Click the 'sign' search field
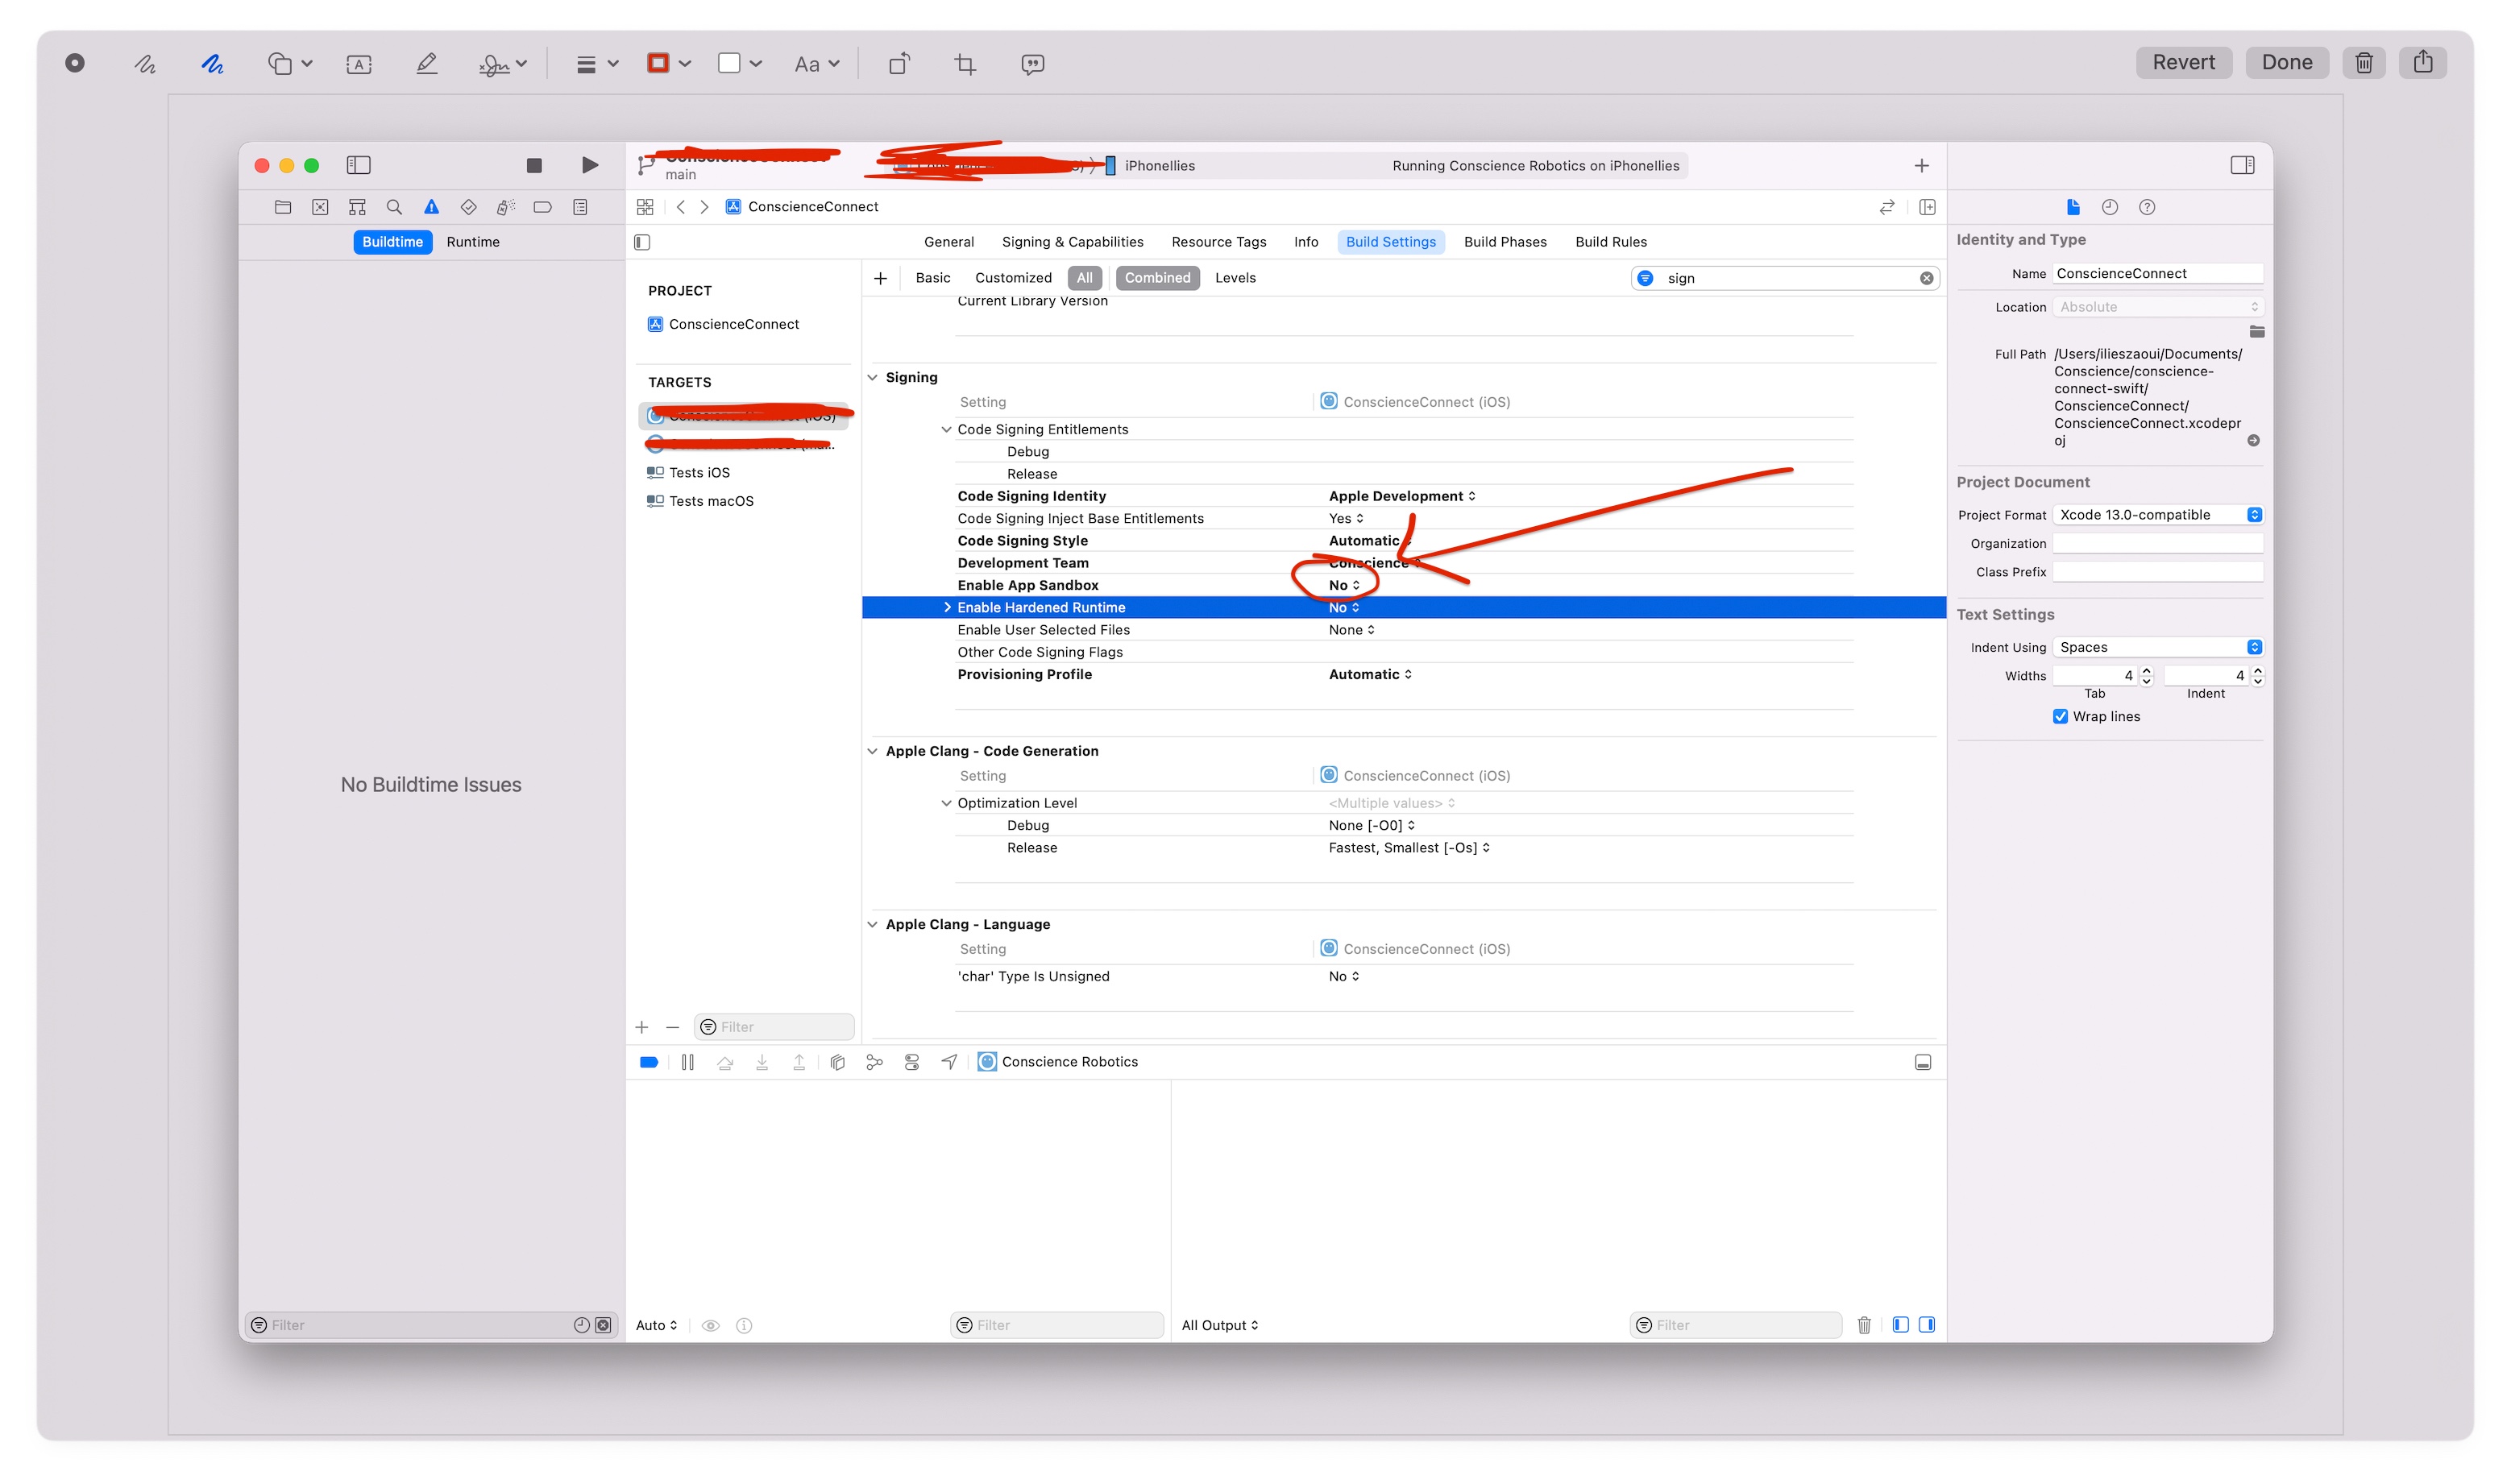 (1785, 279)
